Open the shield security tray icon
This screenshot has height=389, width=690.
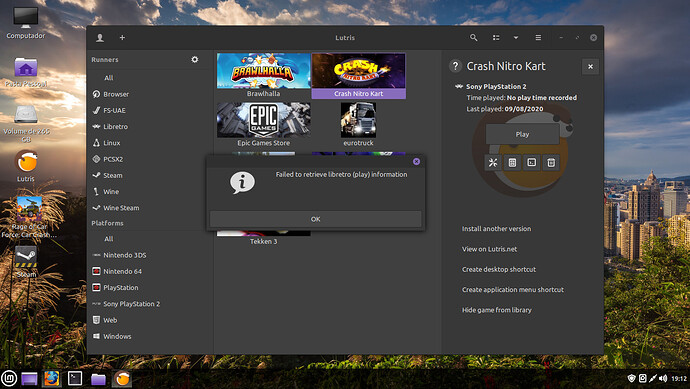[x=631, y=378]
